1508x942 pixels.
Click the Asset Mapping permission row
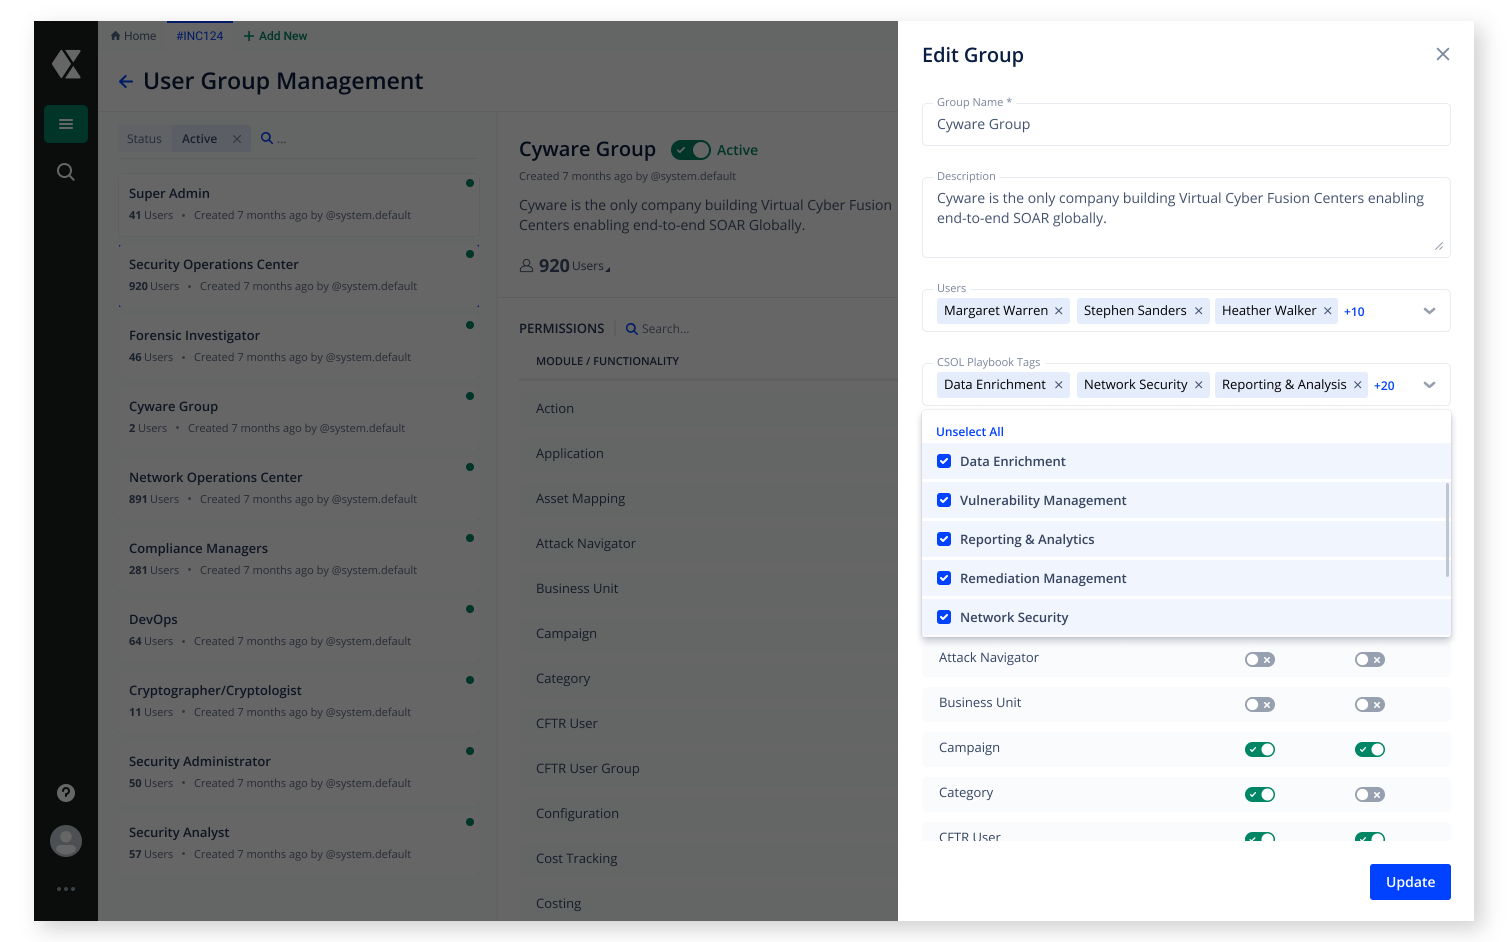pyautogui.click(x=708, y=499)
